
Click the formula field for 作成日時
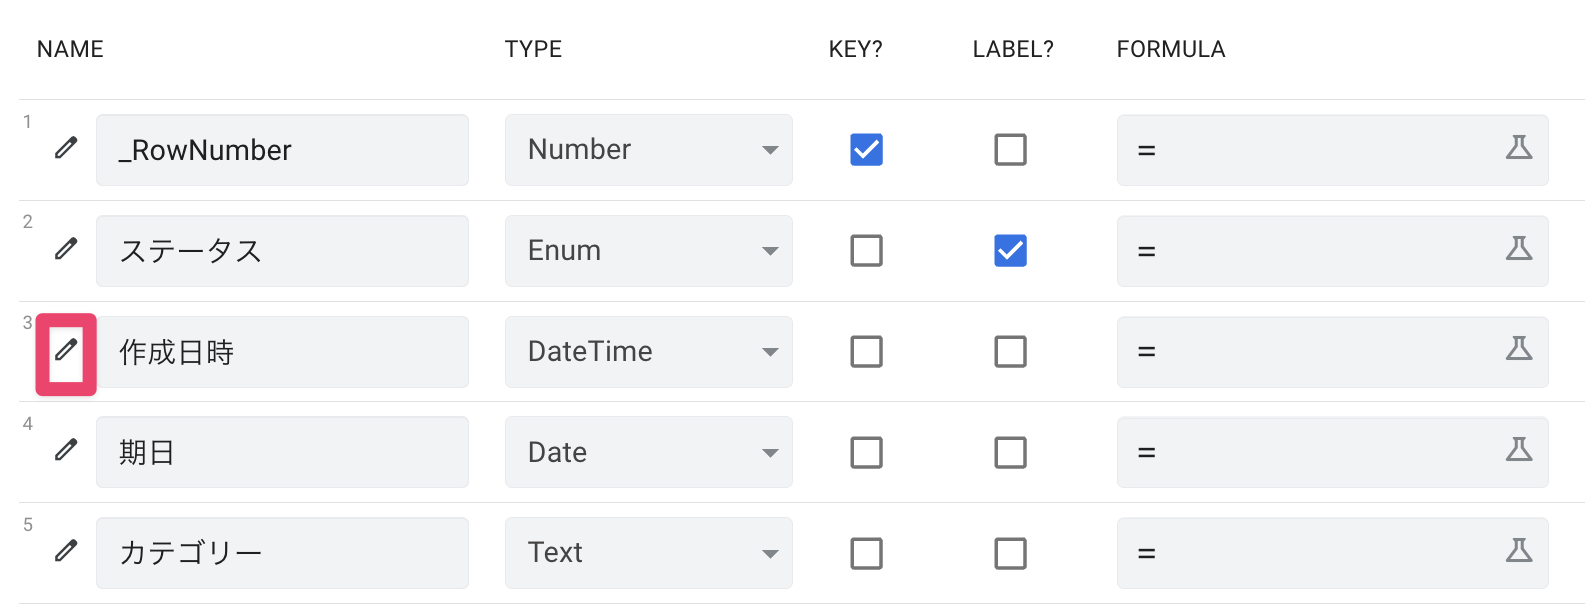[x=1310, y=352]
